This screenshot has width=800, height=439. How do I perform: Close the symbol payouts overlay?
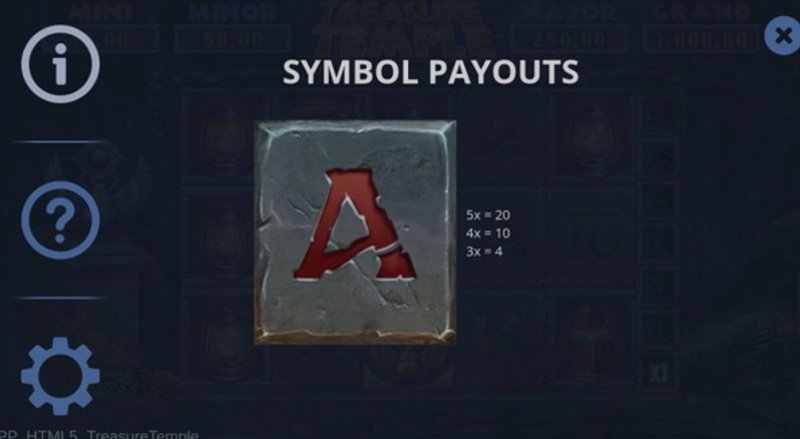pyautogui.click(x=783, y=35)
